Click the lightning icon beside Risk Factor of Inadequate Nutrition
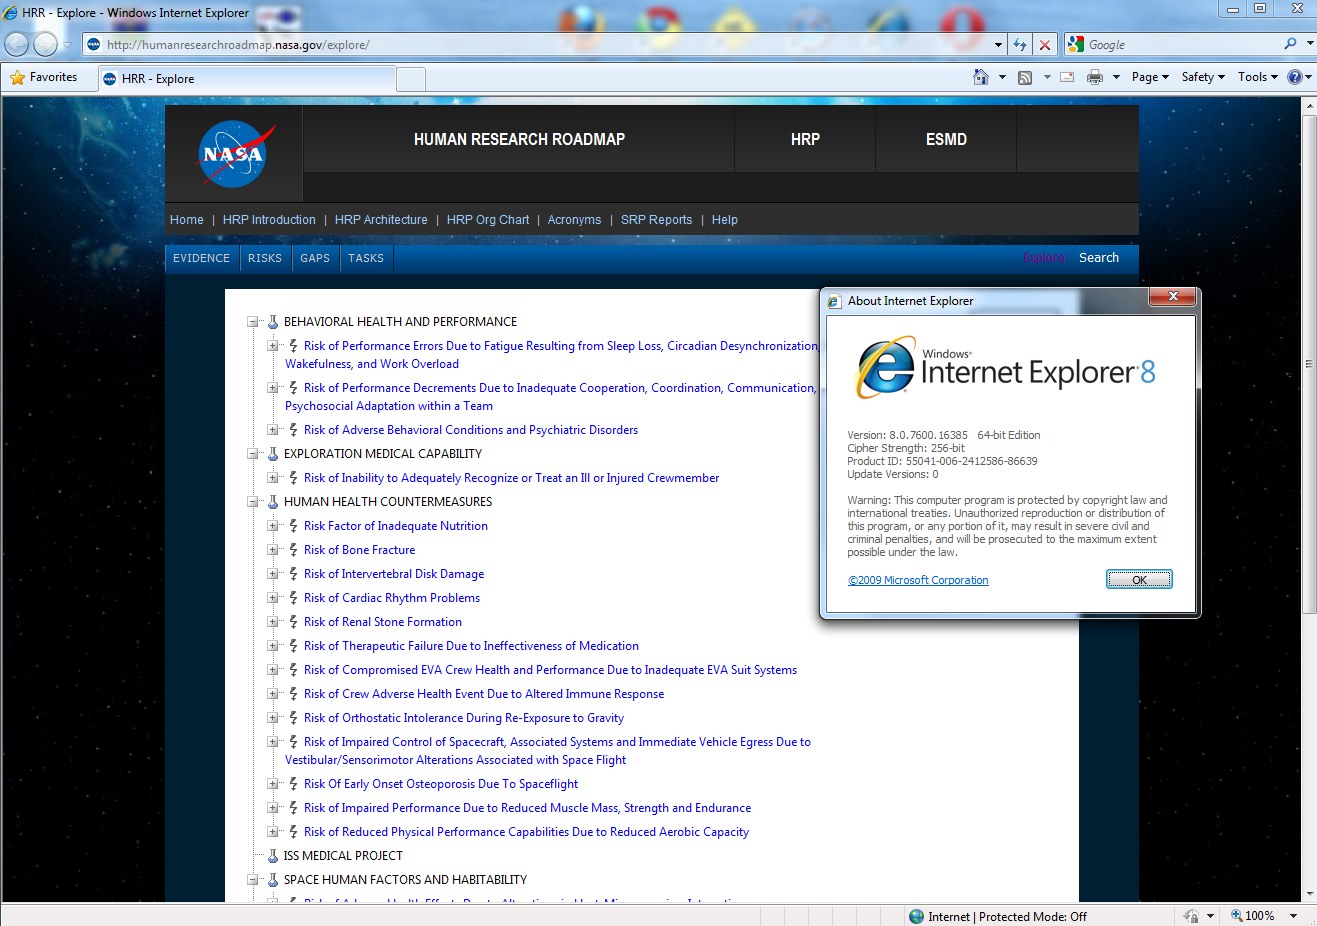The width and height of the screenshot is (1317, 926). click(293, 526)
